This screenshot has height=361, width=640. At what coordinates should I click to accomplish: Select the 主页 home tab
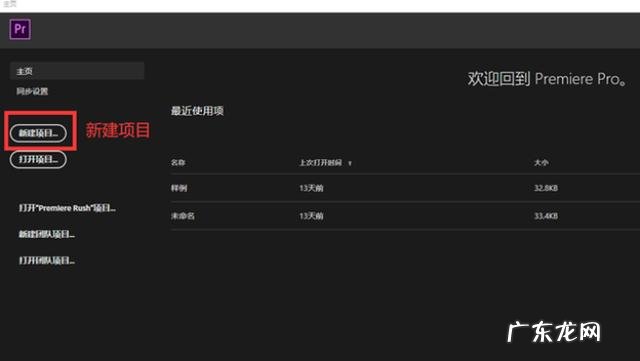[x=77, y=71]
